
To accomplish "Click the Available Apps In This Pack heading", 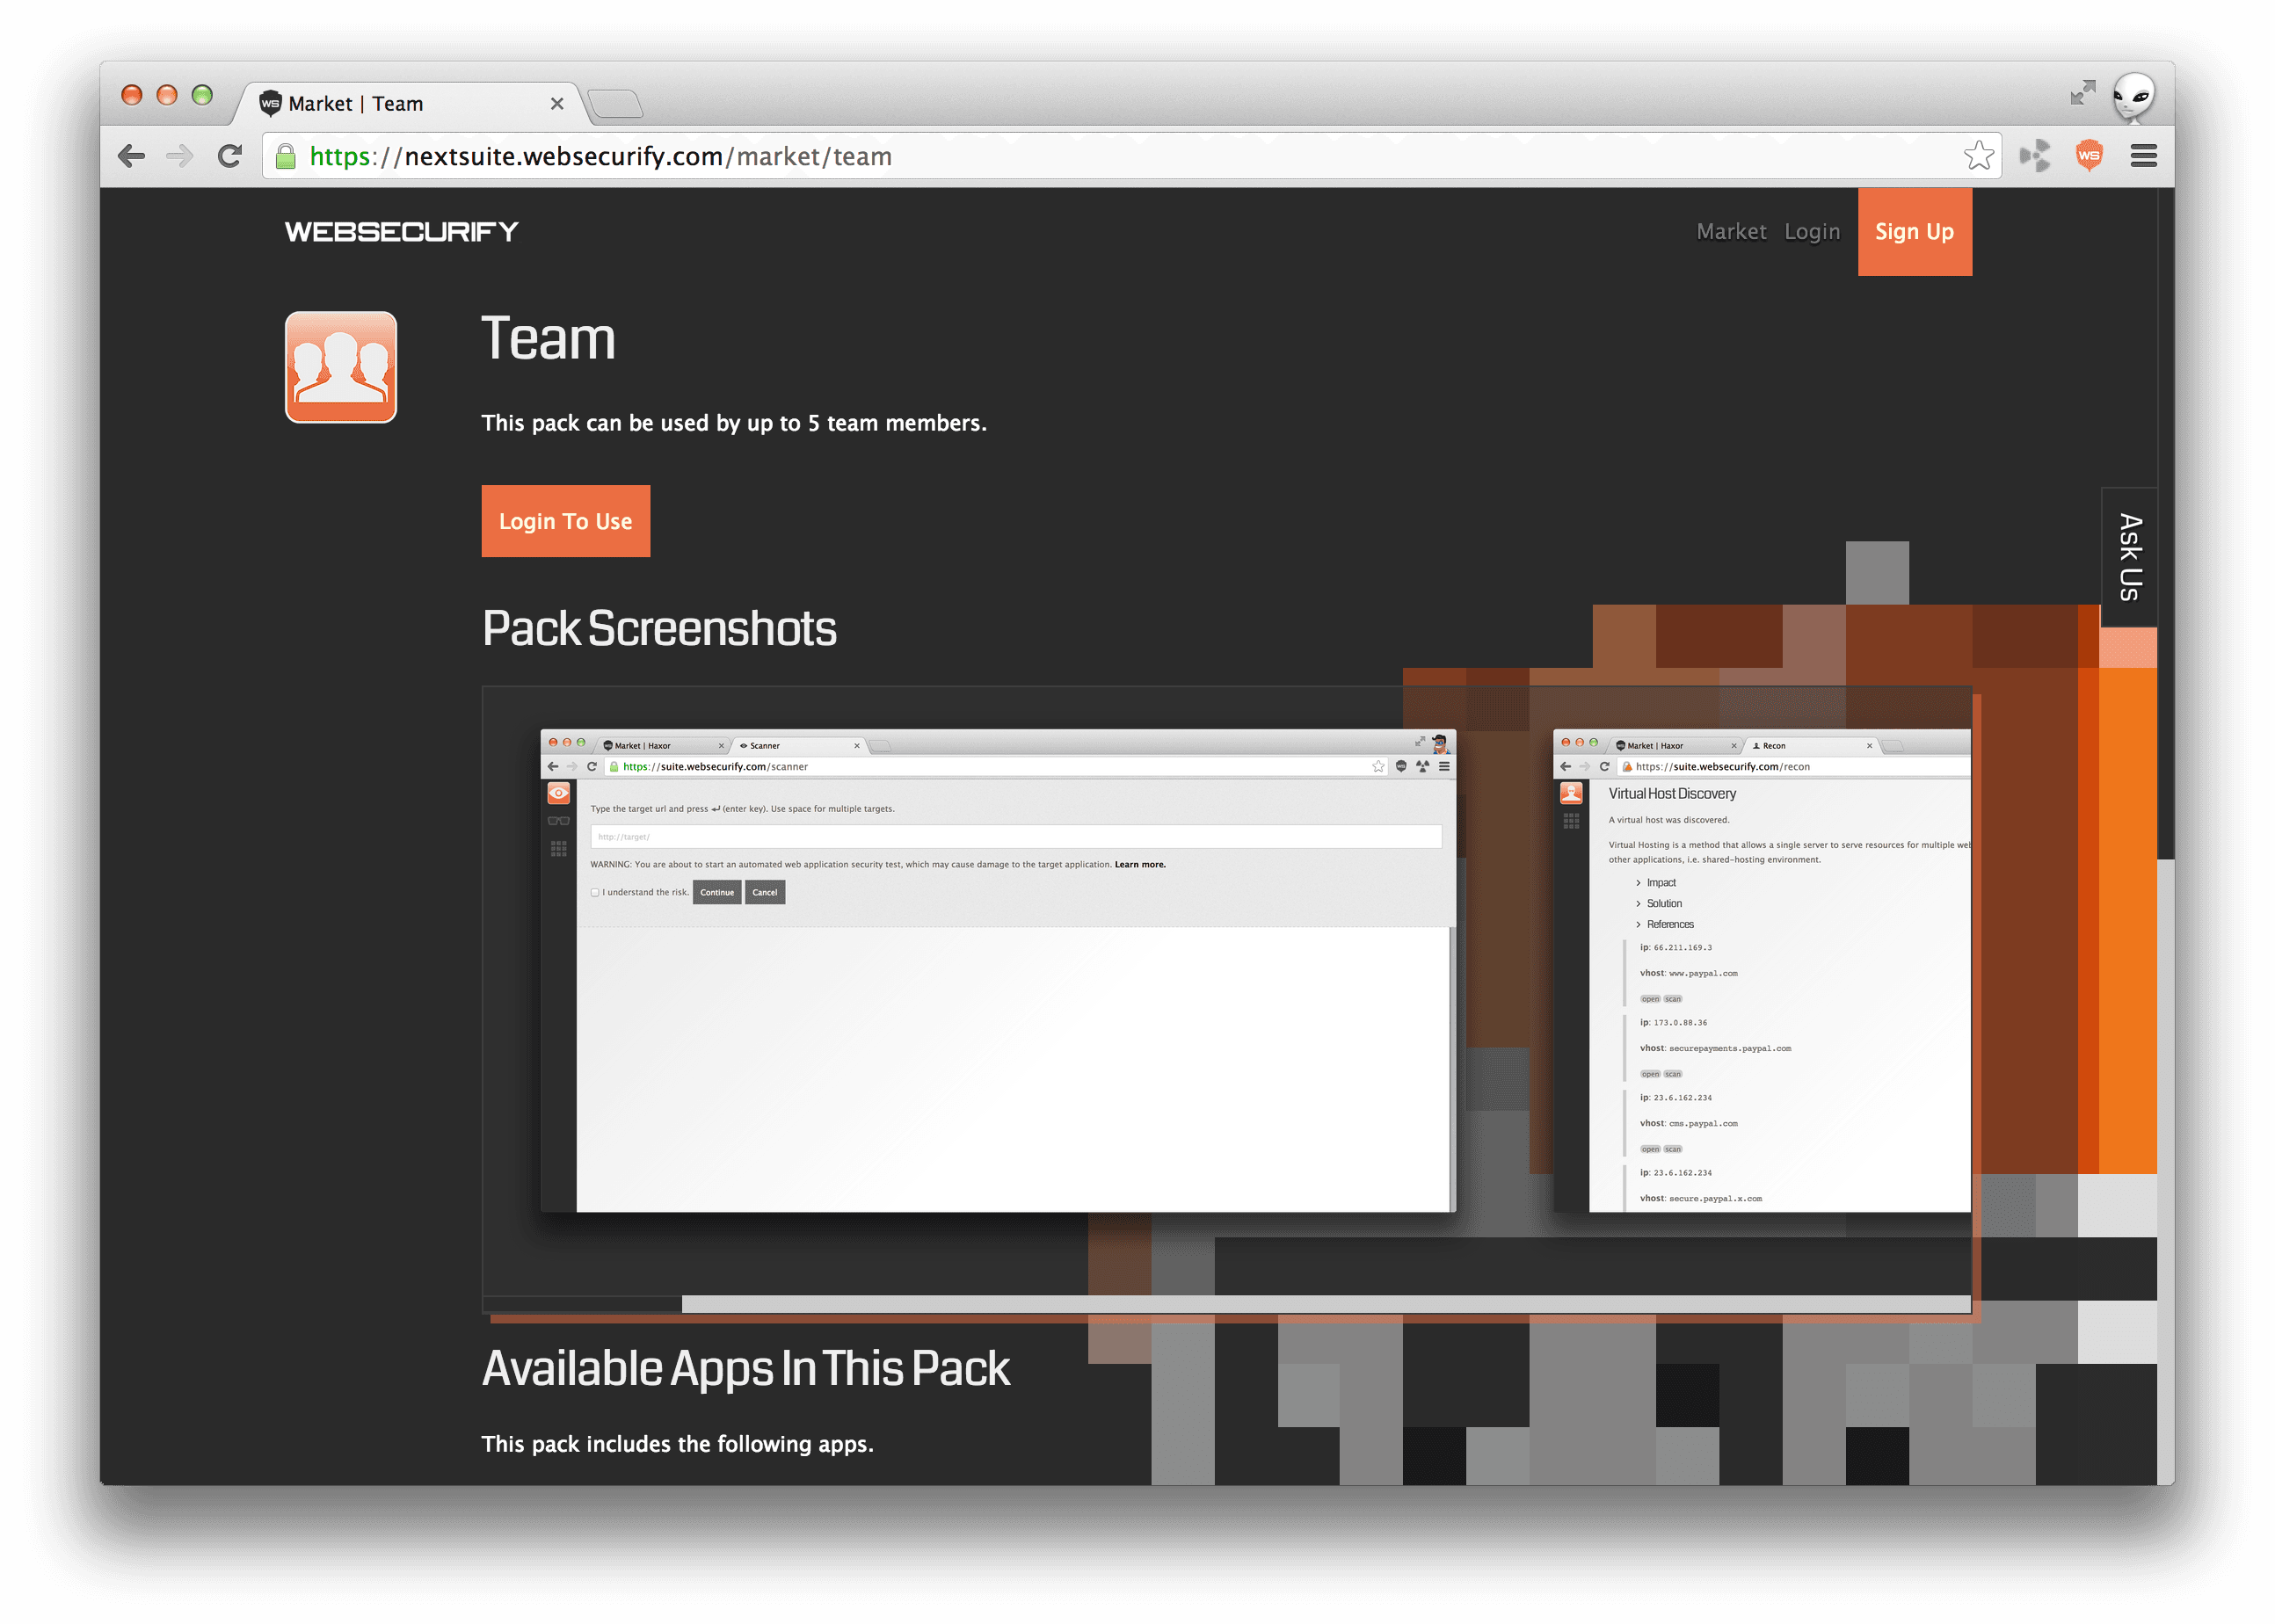I will pyautogui.click(x=746, y=1368).
